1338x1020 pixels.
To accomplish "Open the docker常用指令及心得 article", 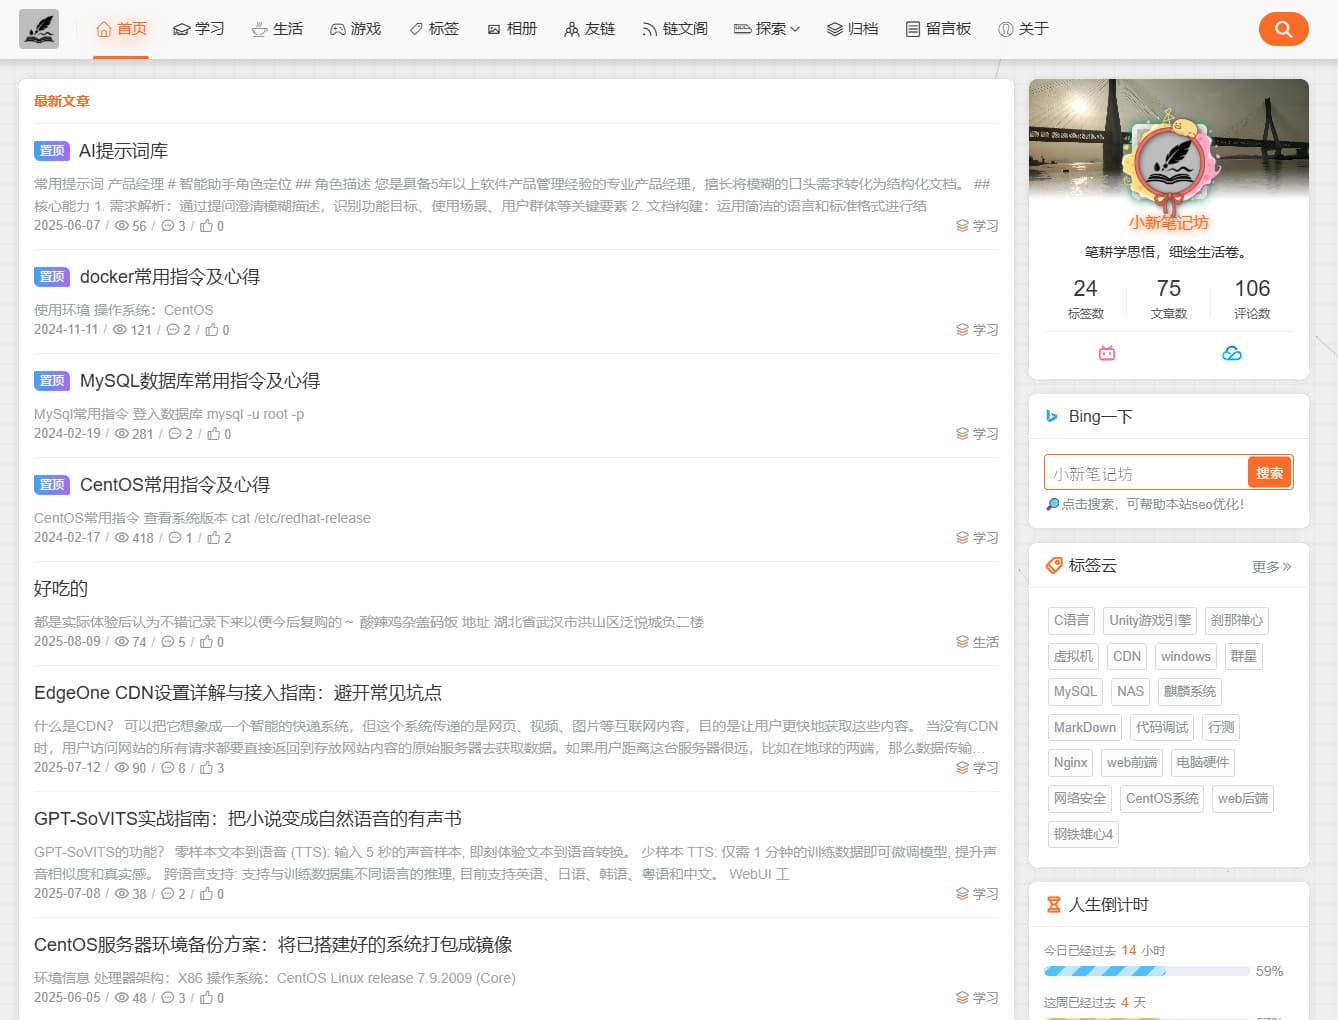I will tap(169, 276).
